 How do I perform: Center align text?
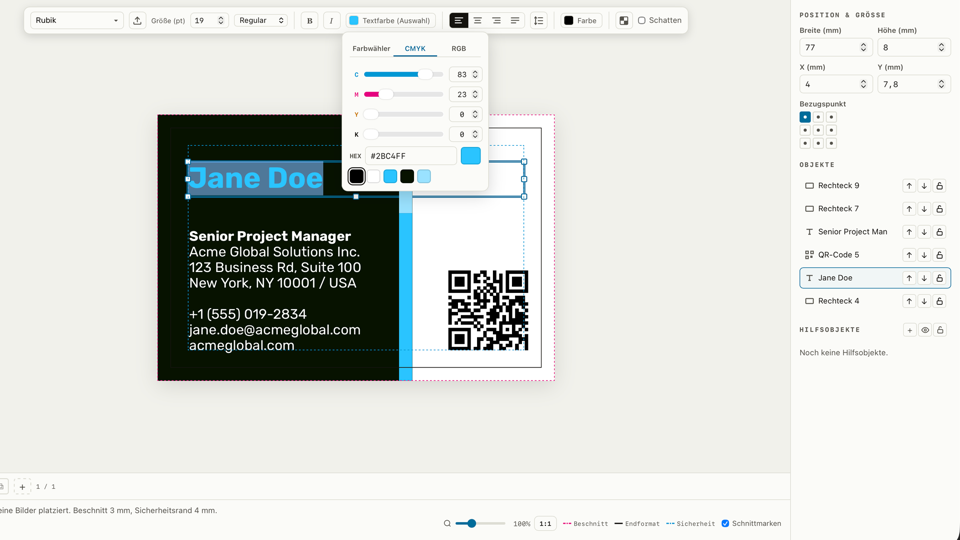pos(478,20)
